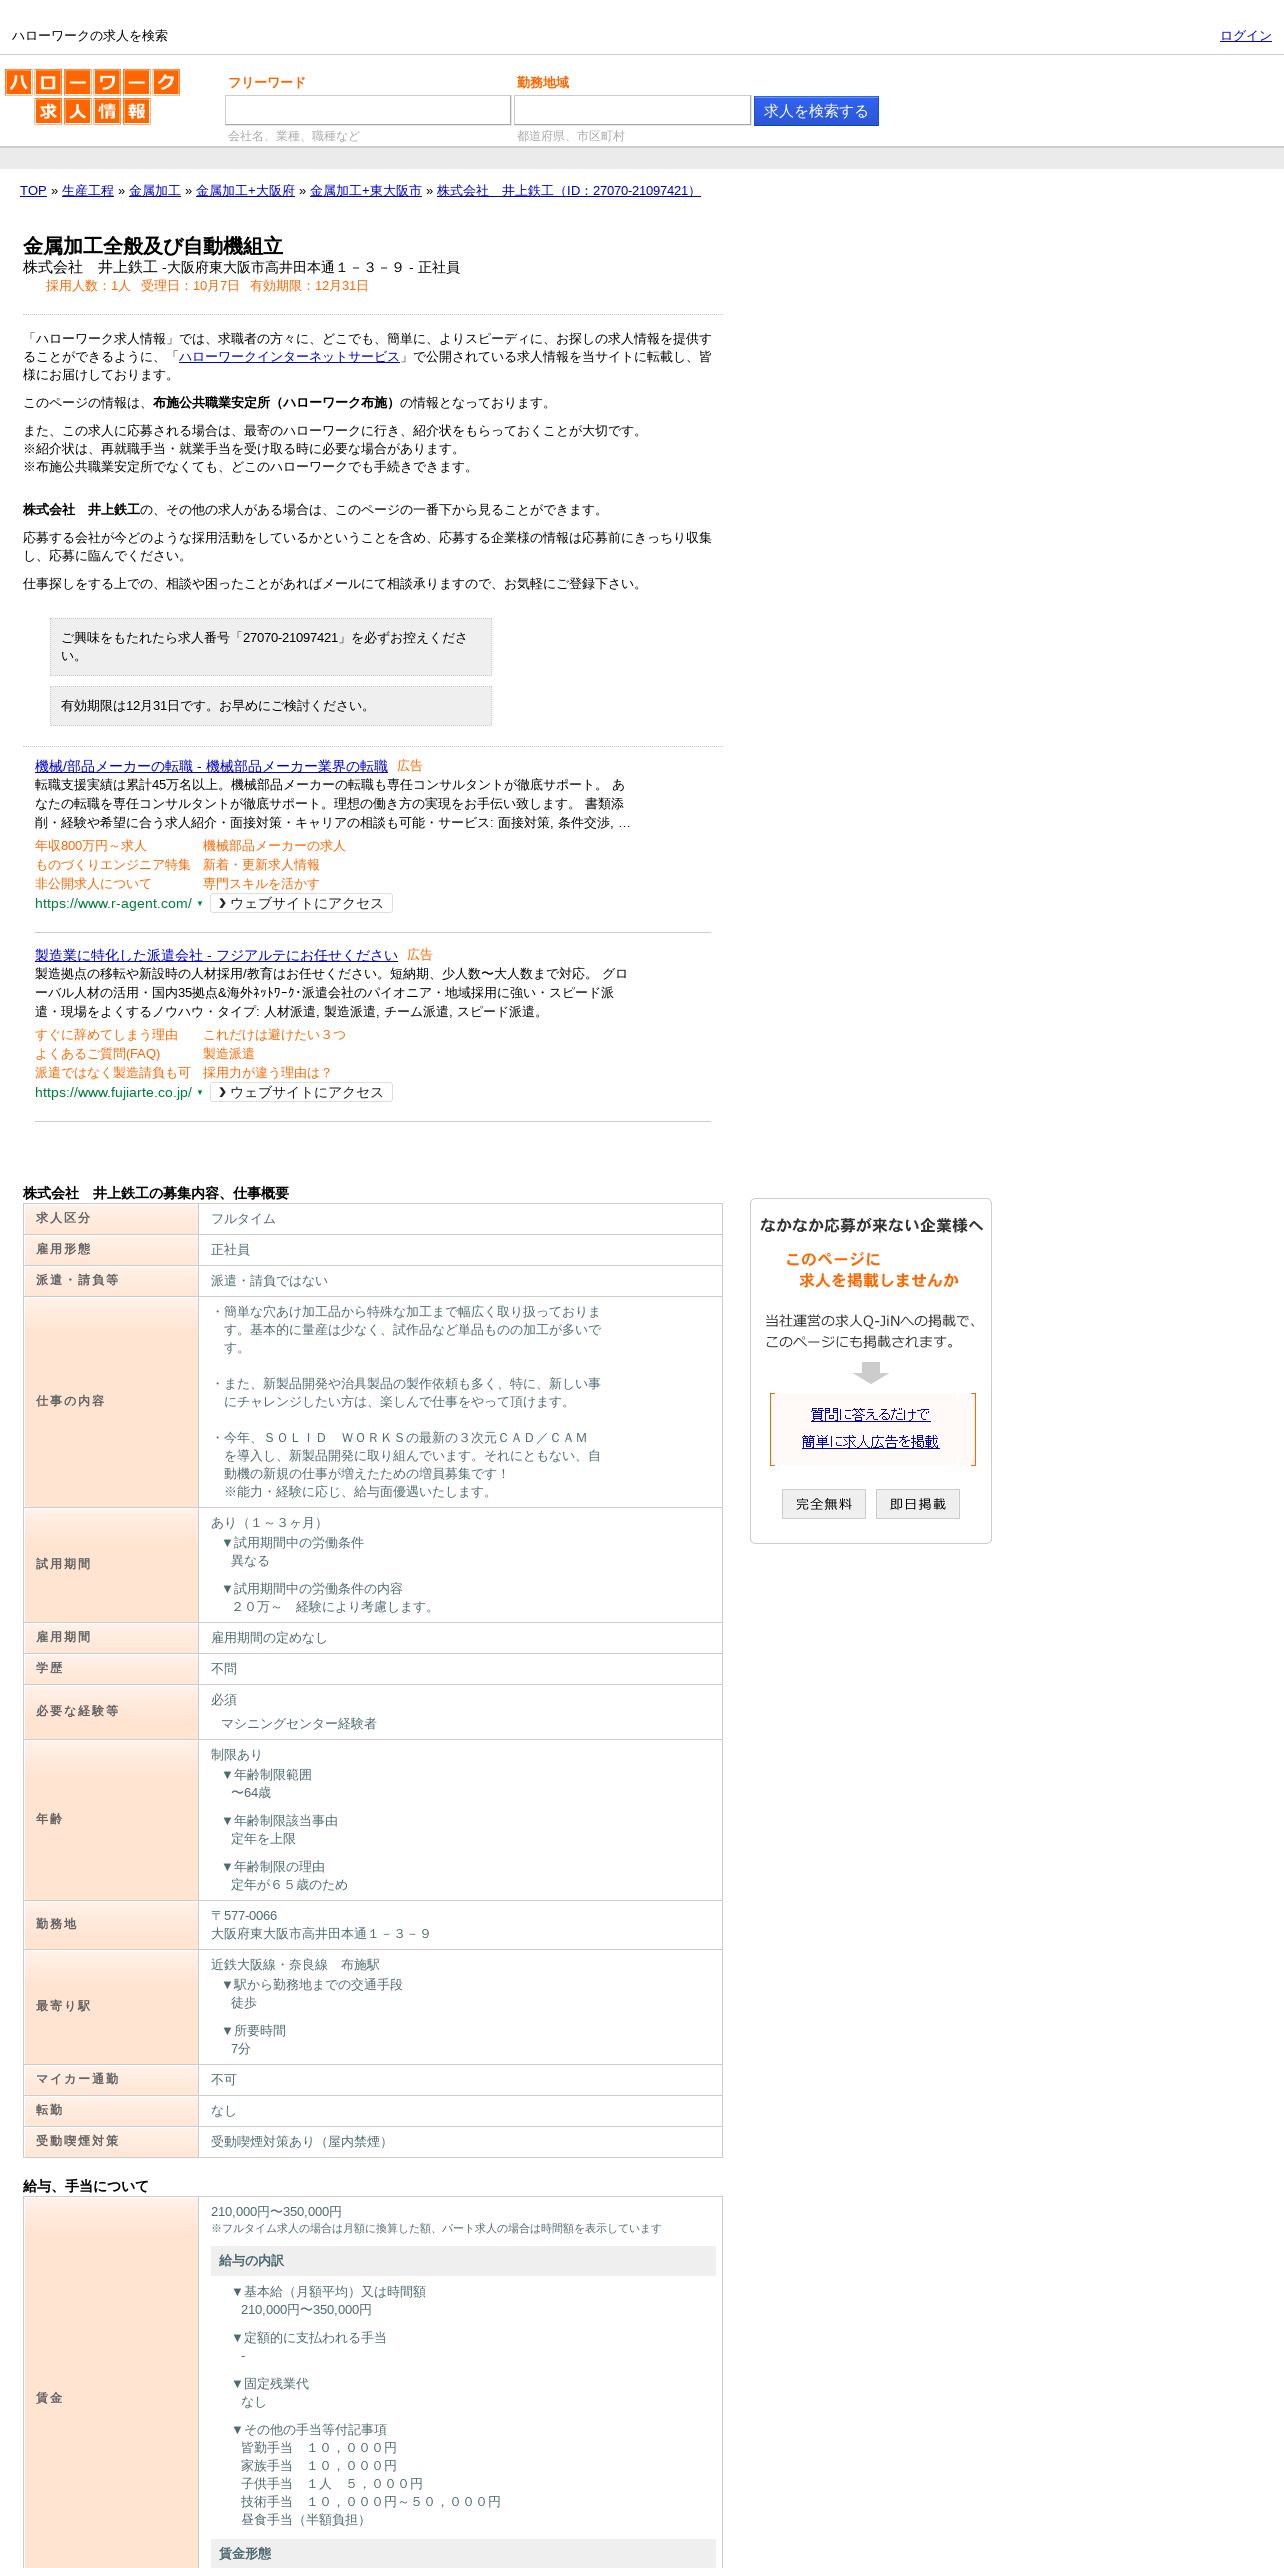The image size is (1284, 2568).
Task: Click the 勤務地域 location input field
Action: [x=632, y=110]
